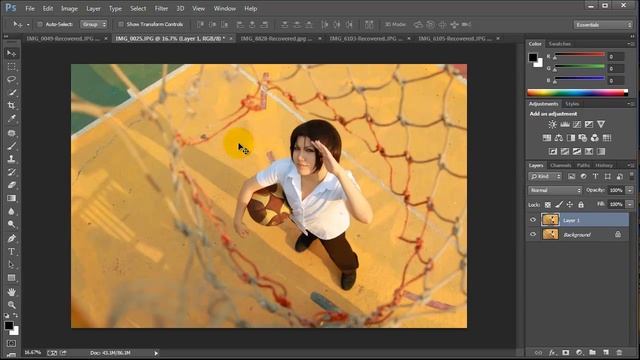The height and width of the screenshot is (360, 640).
Task: Toggle lock all padlock
Action: 581,204
